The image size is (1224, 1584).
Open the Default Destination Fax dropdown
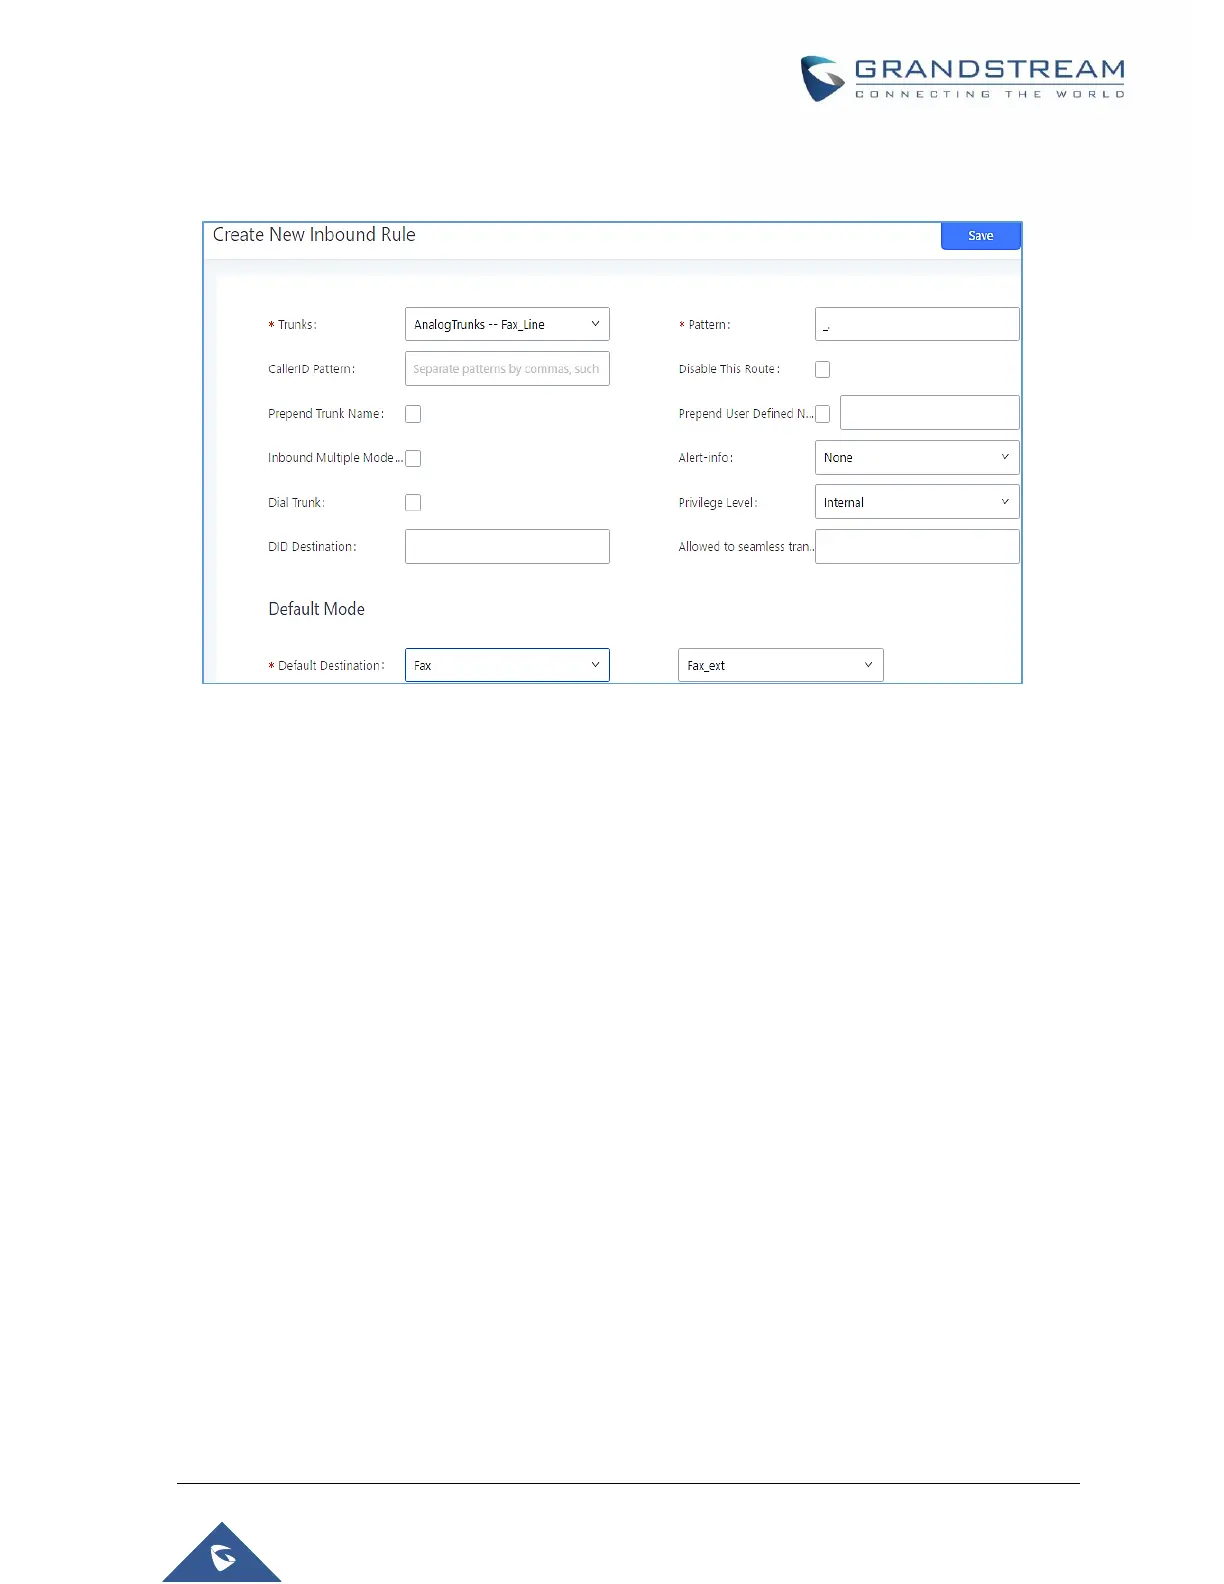pos(507,665)
